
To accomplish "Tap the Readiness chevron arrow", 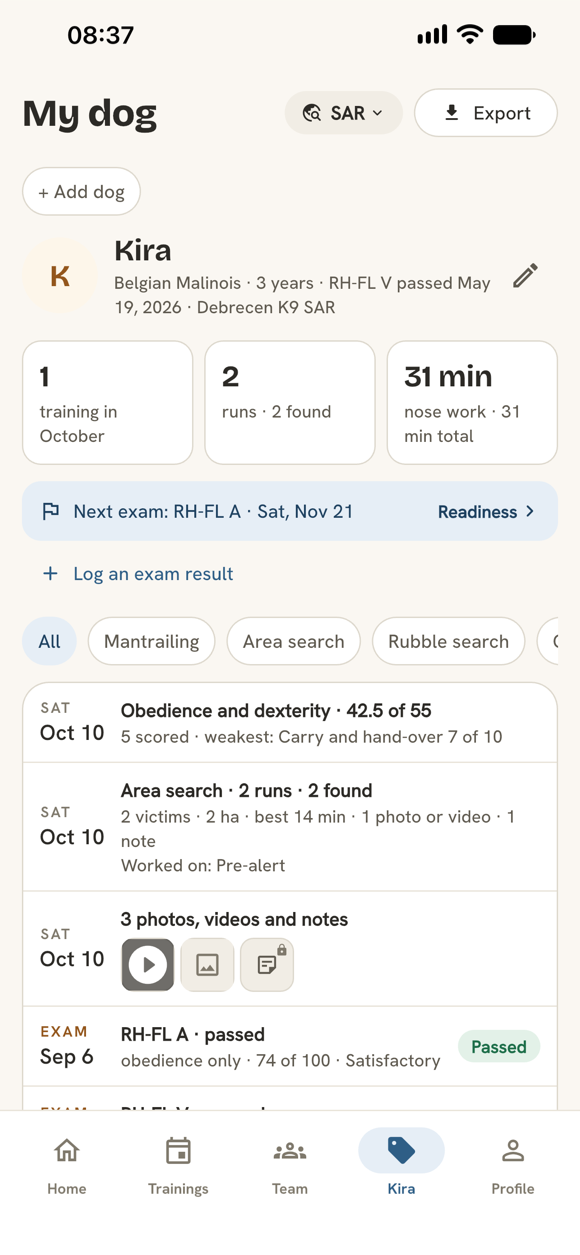I will tap(529, 512).
